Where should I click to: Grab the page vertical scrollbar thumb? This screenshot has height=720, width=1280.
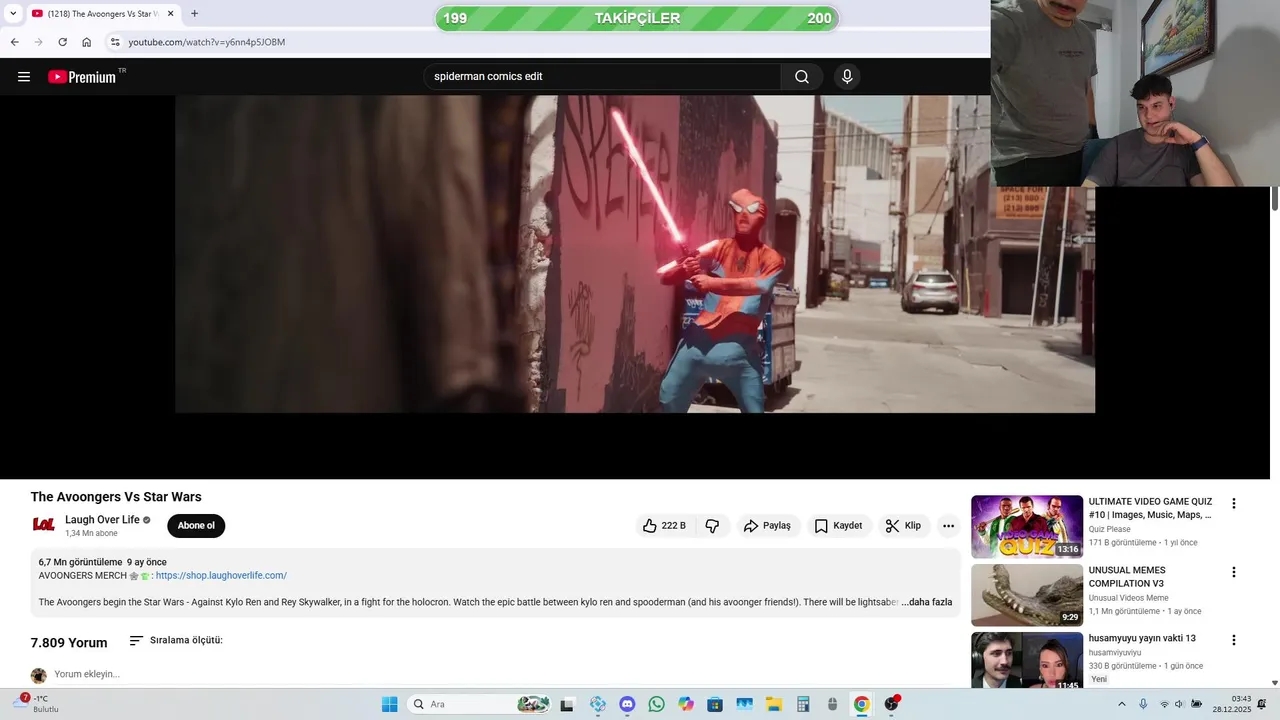tap(1275, 198)
